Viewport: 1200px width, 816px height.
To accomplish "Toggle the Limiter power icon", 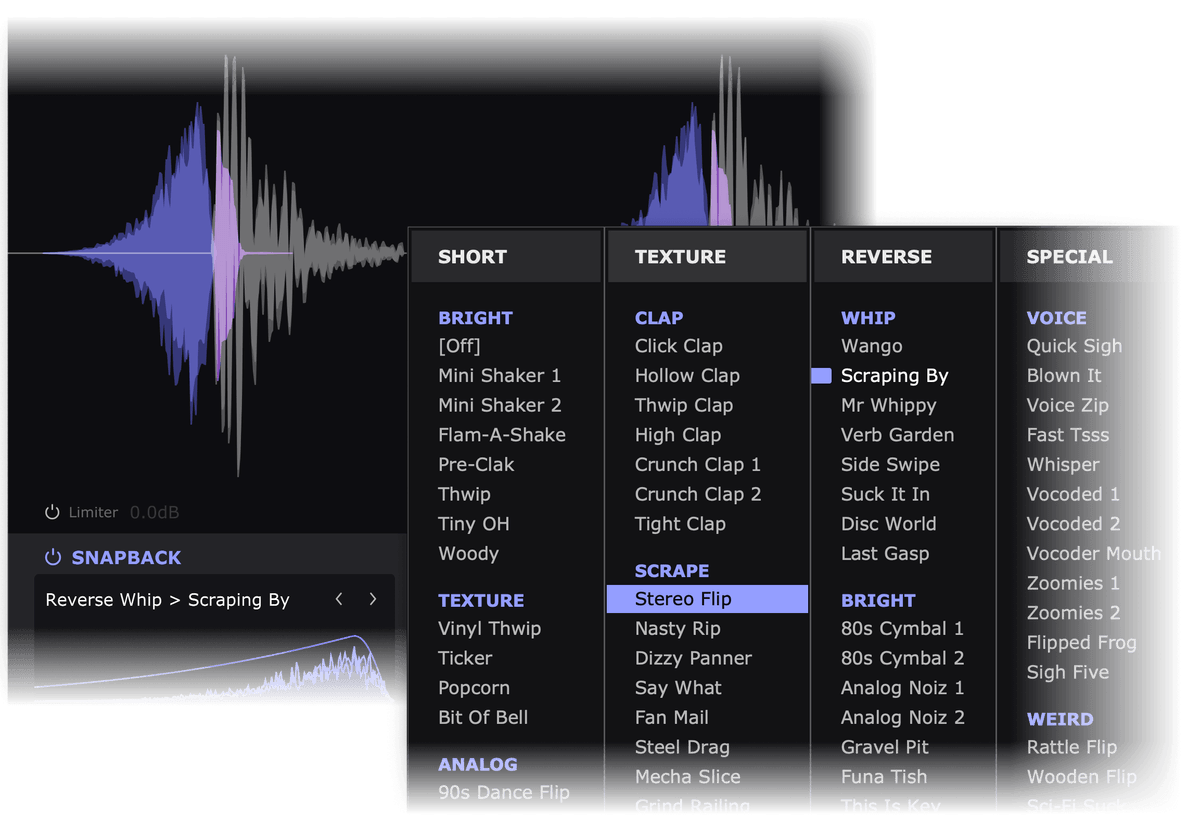I will (x=52, y=513).
